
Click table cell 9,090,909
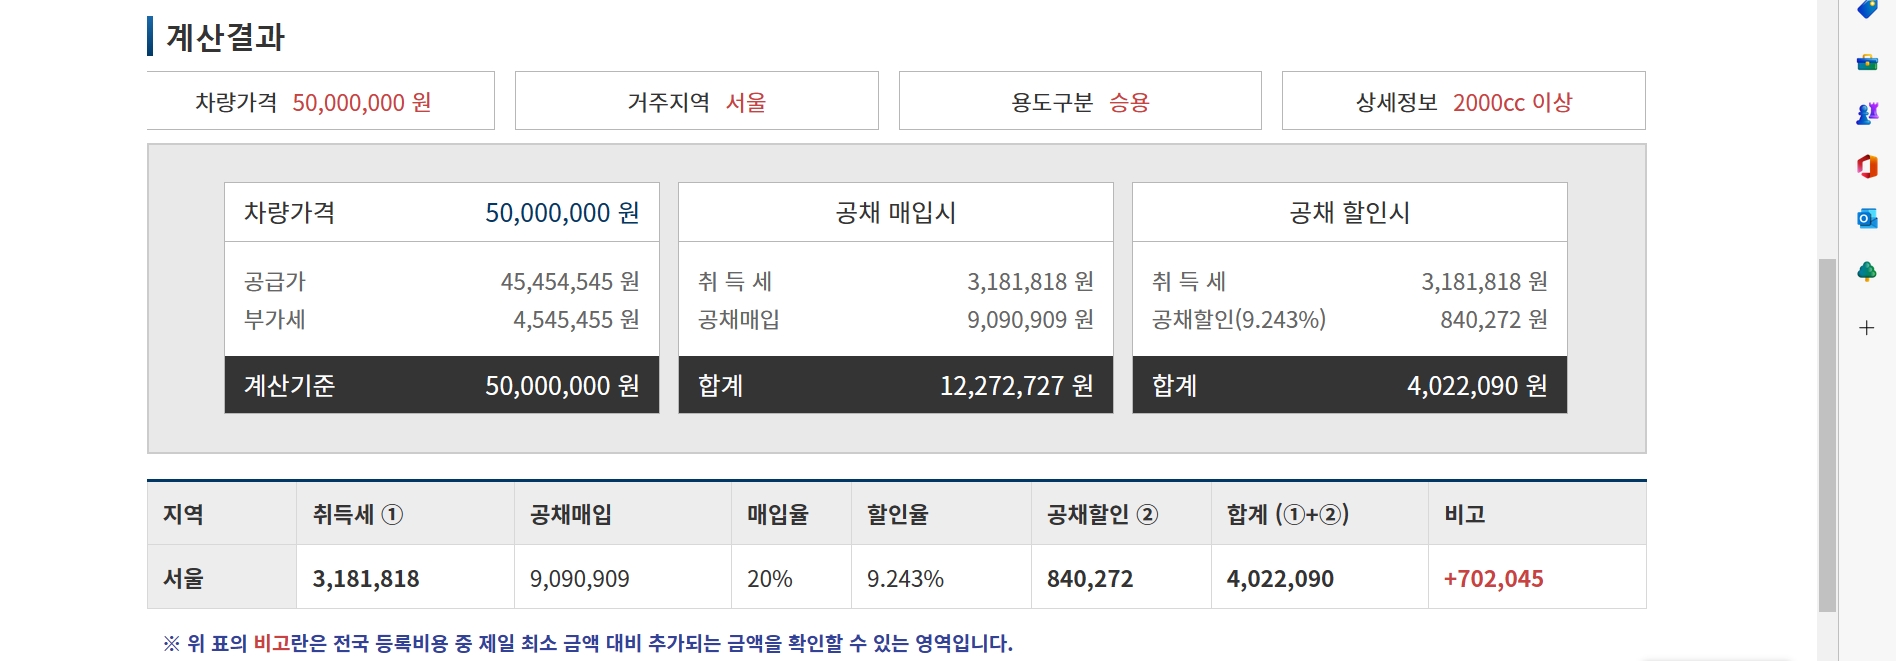(x=623, y=578)
